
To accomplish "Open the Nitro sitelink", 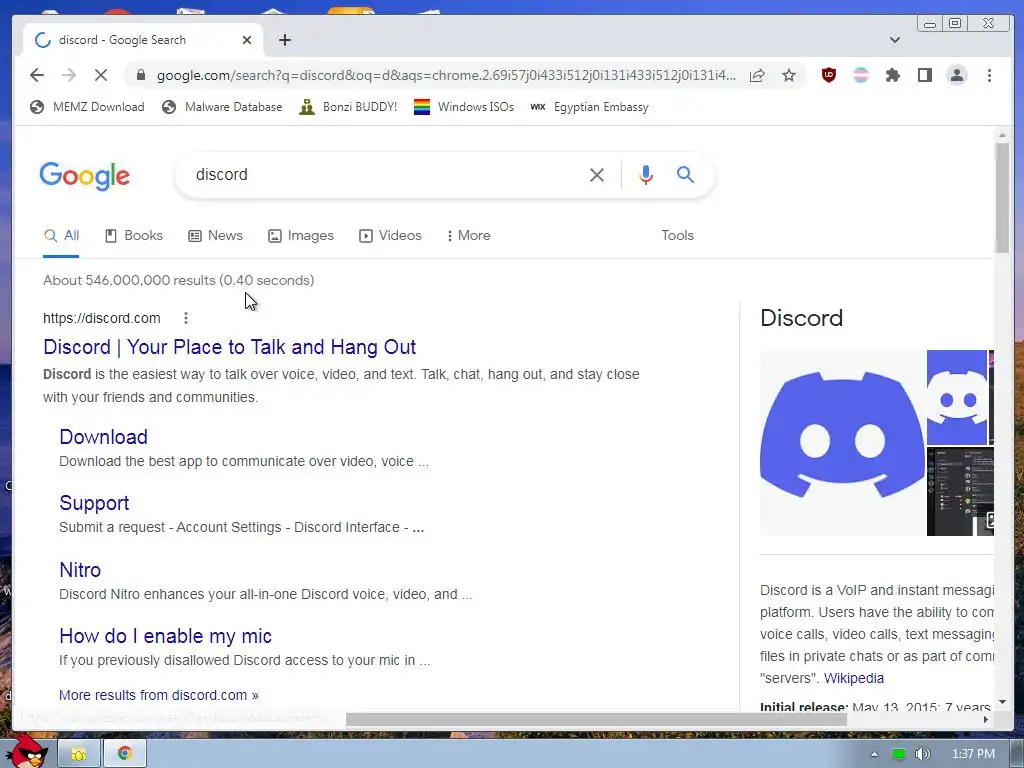I will click(80, 569).
